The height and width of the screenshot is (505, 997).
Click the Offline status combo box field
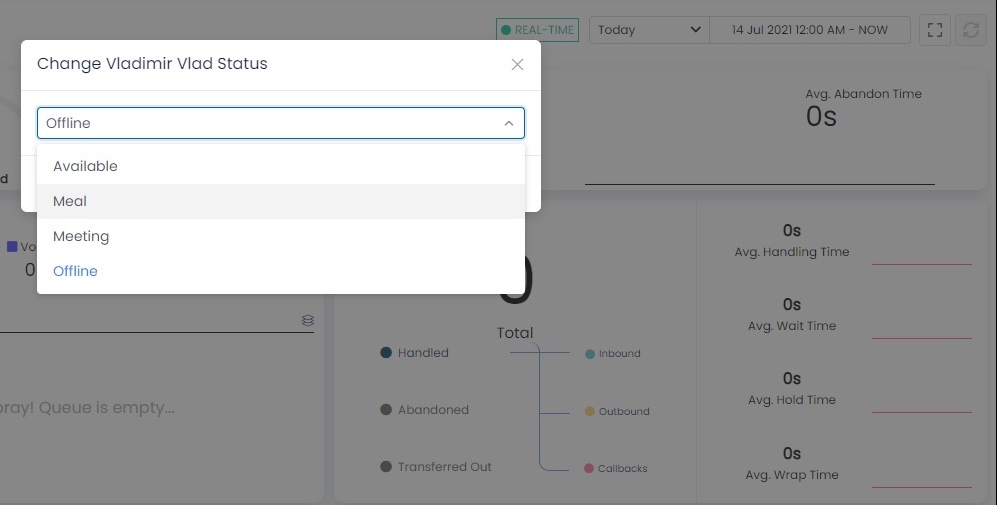(280, 123)
